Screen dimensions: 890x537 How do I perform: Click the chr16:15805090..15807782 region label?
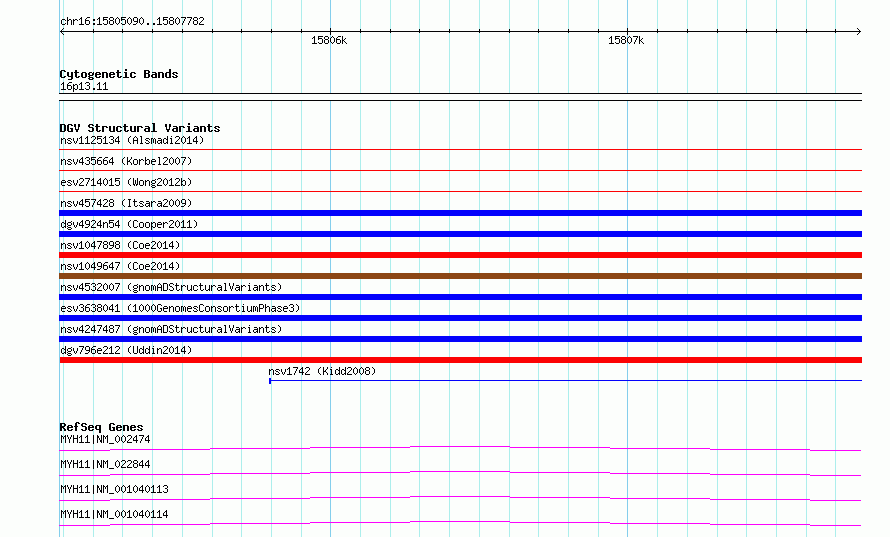pos(132,22)
